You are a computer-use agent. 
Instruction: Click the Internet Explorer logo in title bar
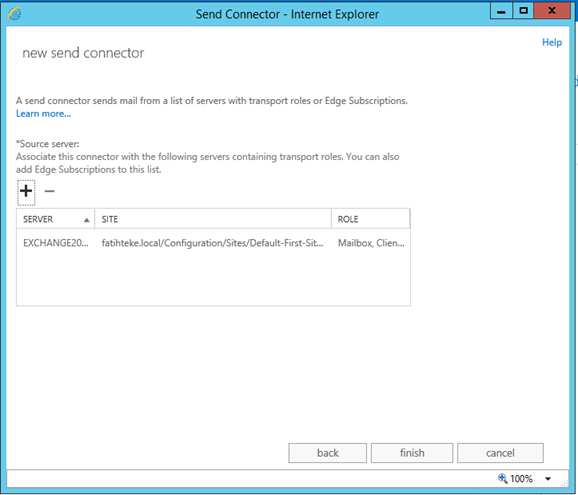[x=14, y=14]
